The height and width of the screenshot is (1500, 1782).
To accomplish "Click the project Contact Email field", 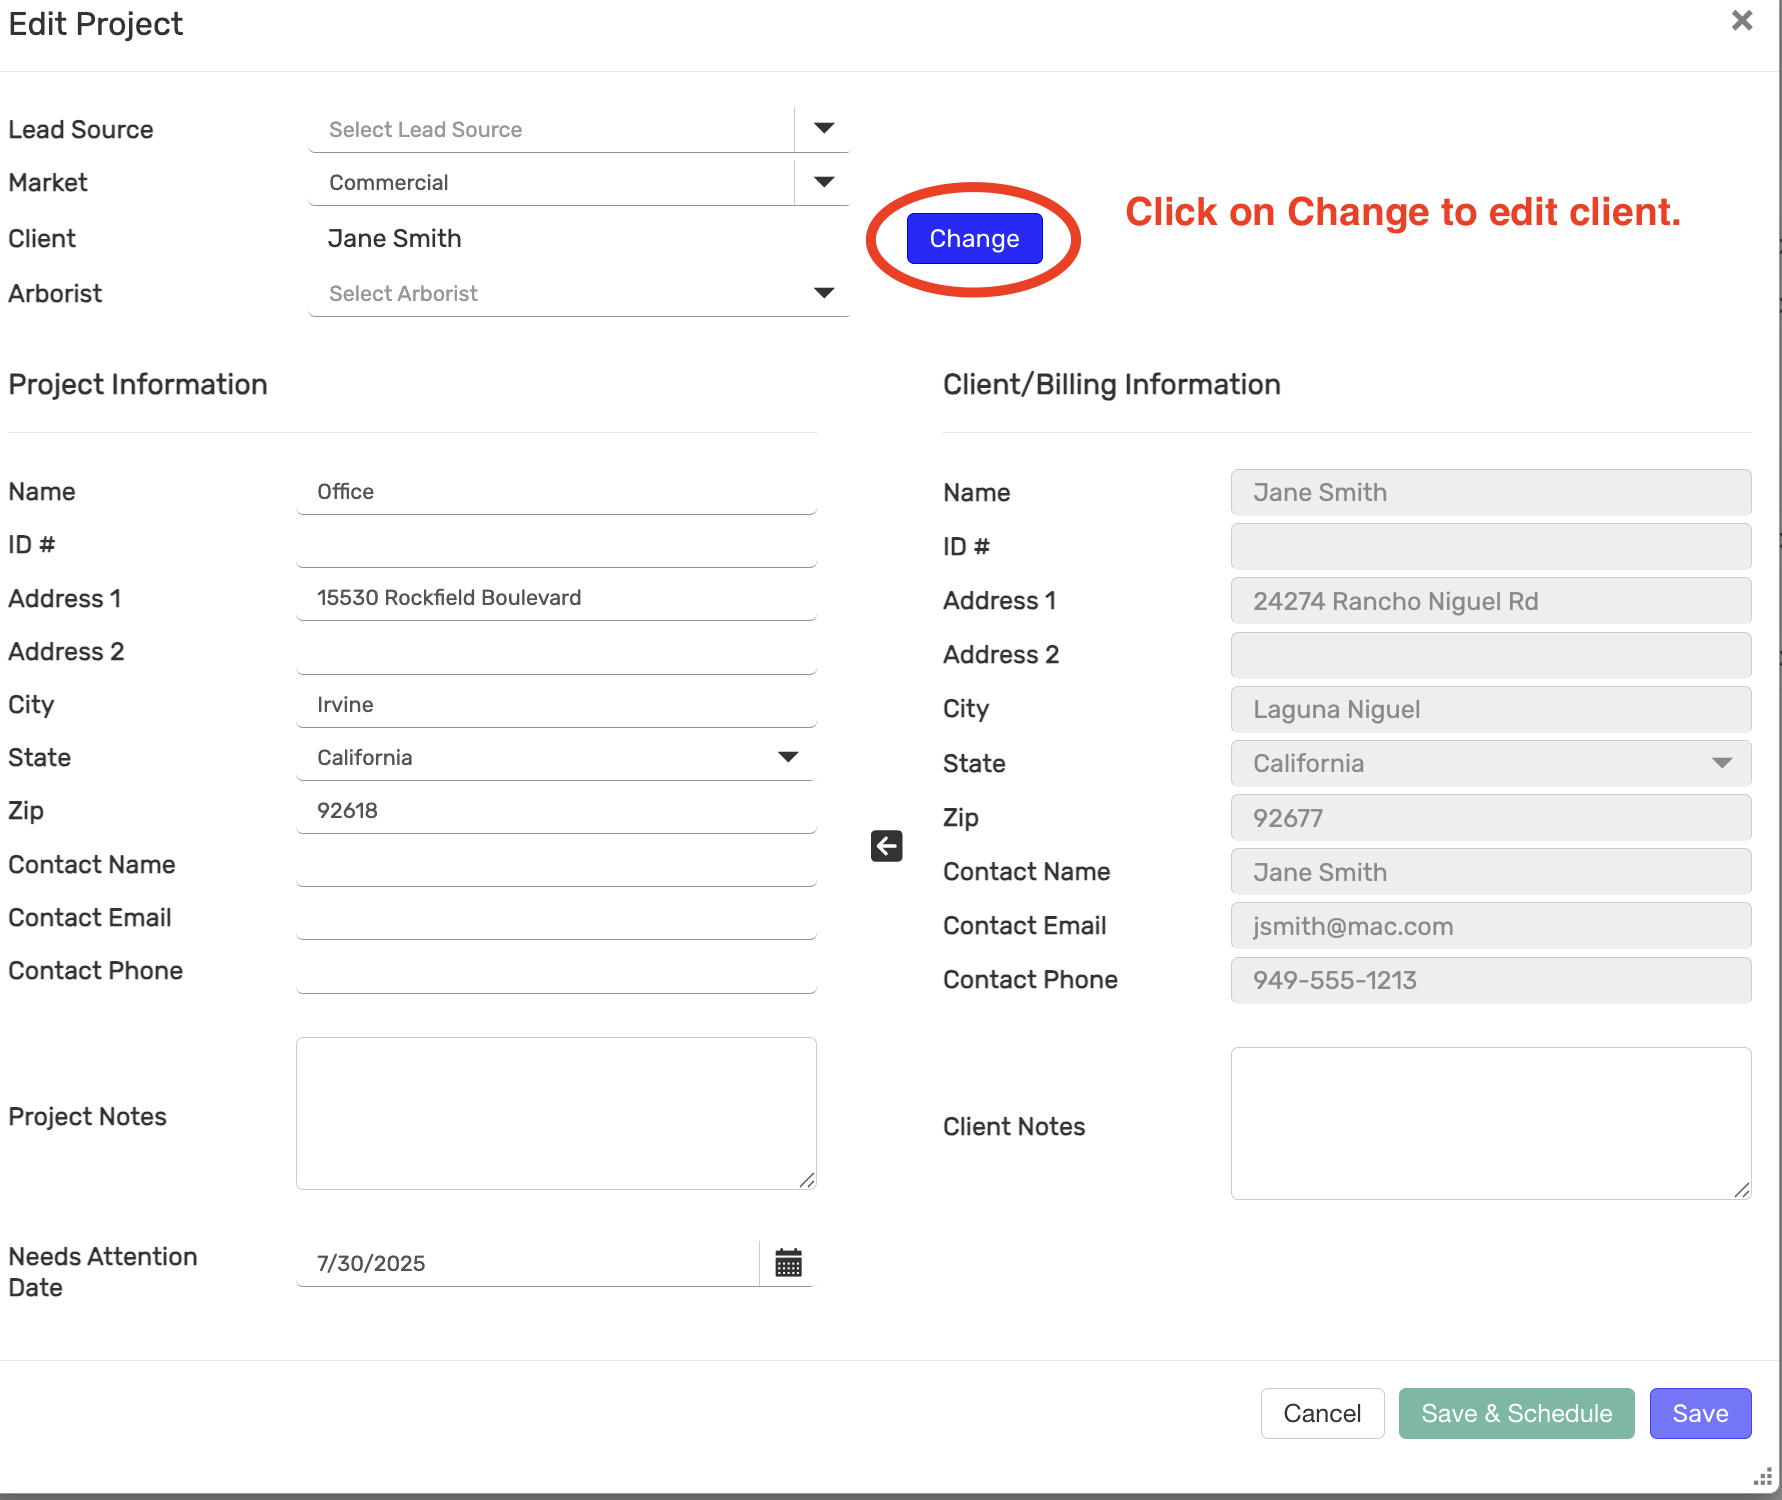I will pos(556,918).
